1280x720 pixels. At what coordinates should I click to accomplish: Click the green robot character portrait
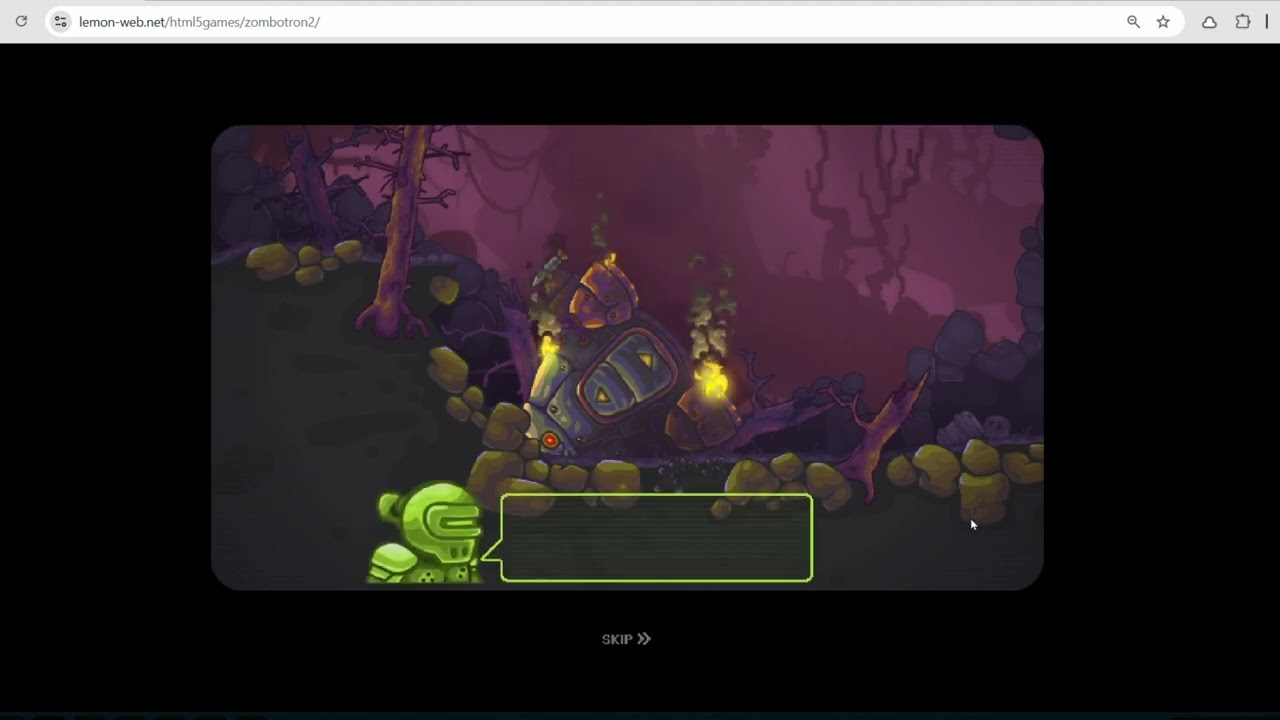click(x=427, y=534)
